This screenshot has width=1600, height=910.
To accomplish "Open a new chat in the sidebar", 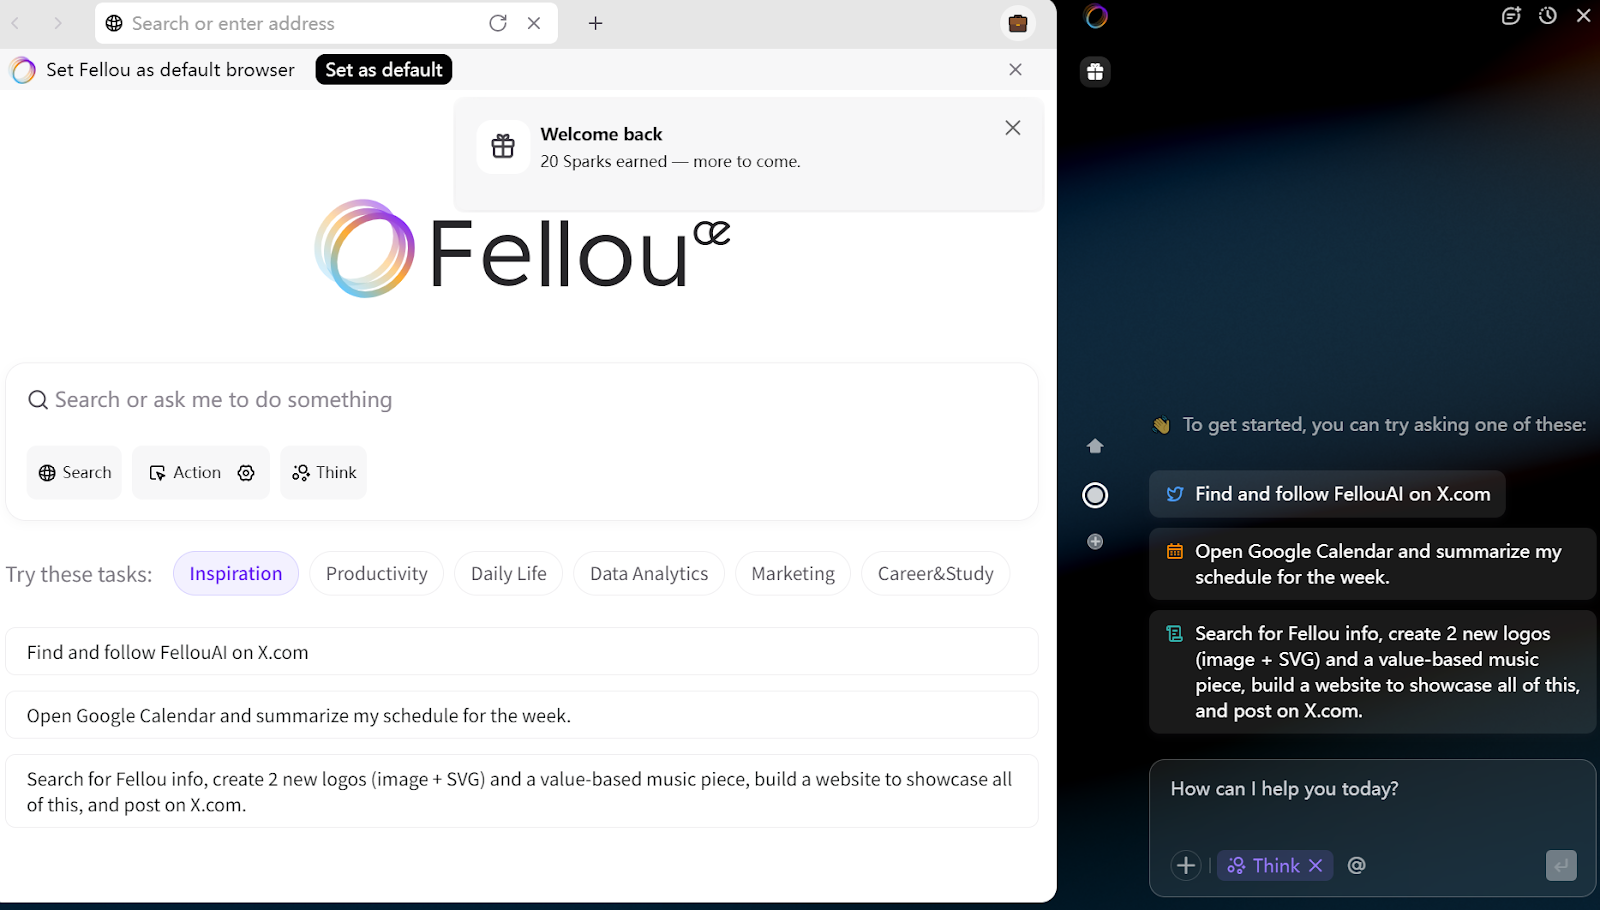I will tap(1511, 16).
